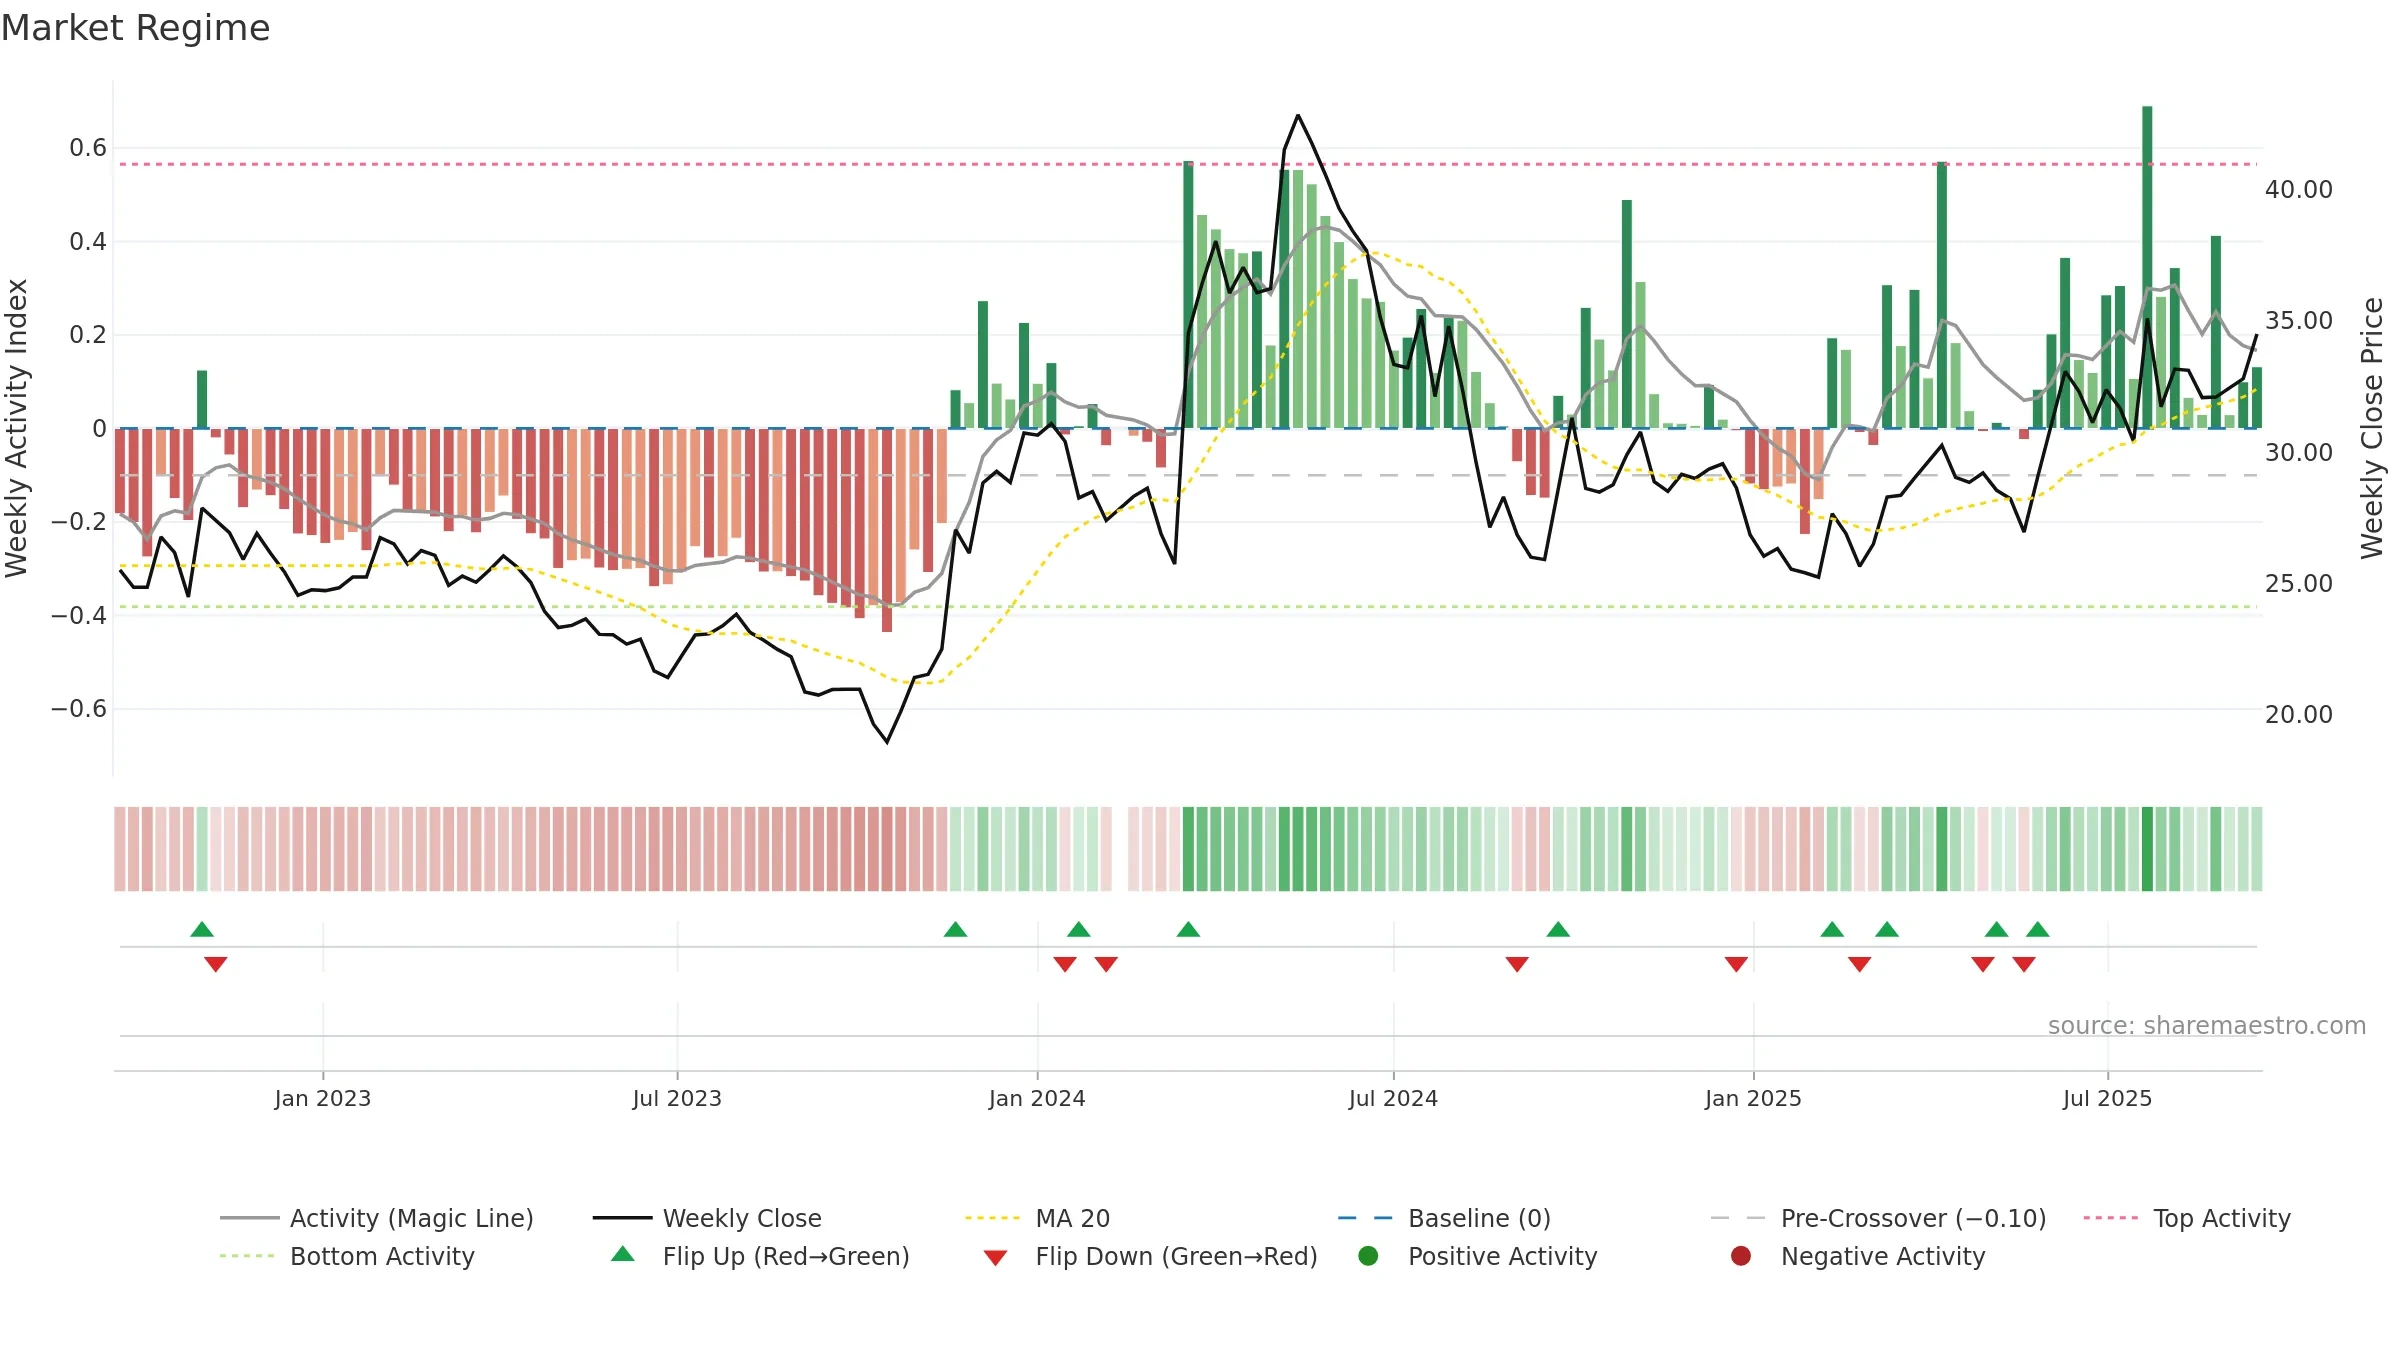The width and height of the screenshot is (2400, 1350).
Task: Click the green Flip Up triangle icon in legend
Action: [x=623, y=1254]
